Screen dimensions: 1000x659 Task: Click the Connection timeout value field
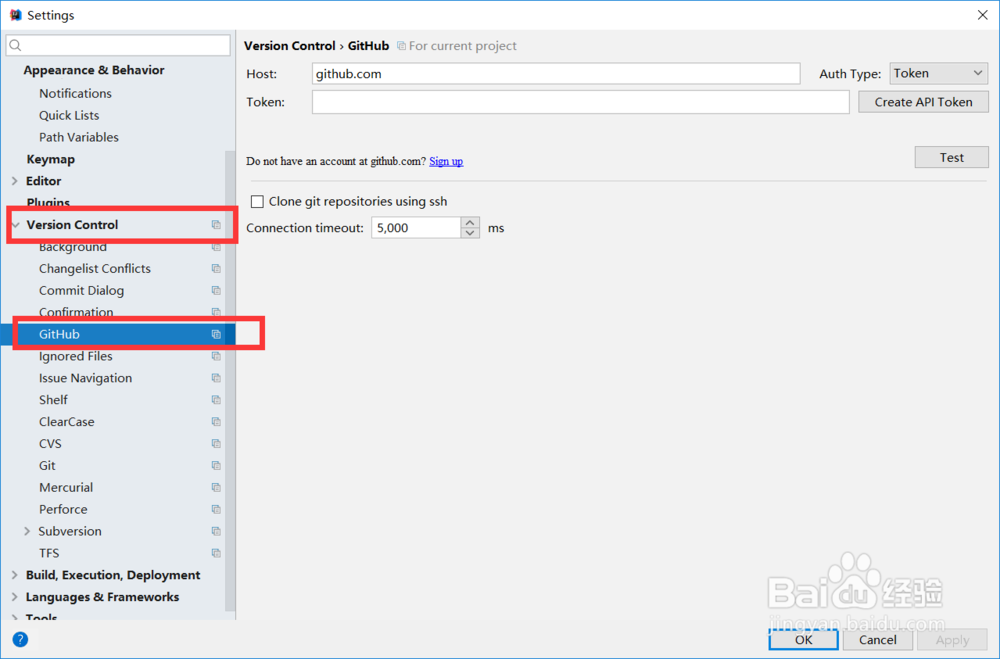pos(416,228)
